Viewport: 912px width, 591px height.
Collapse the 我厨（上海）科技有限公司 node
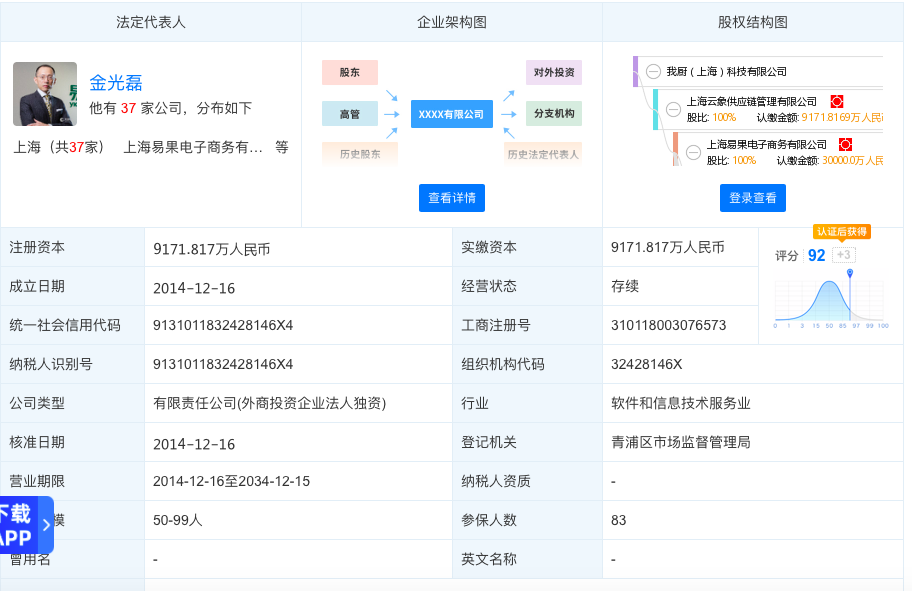pyautogui.click(x=653, y=72)
